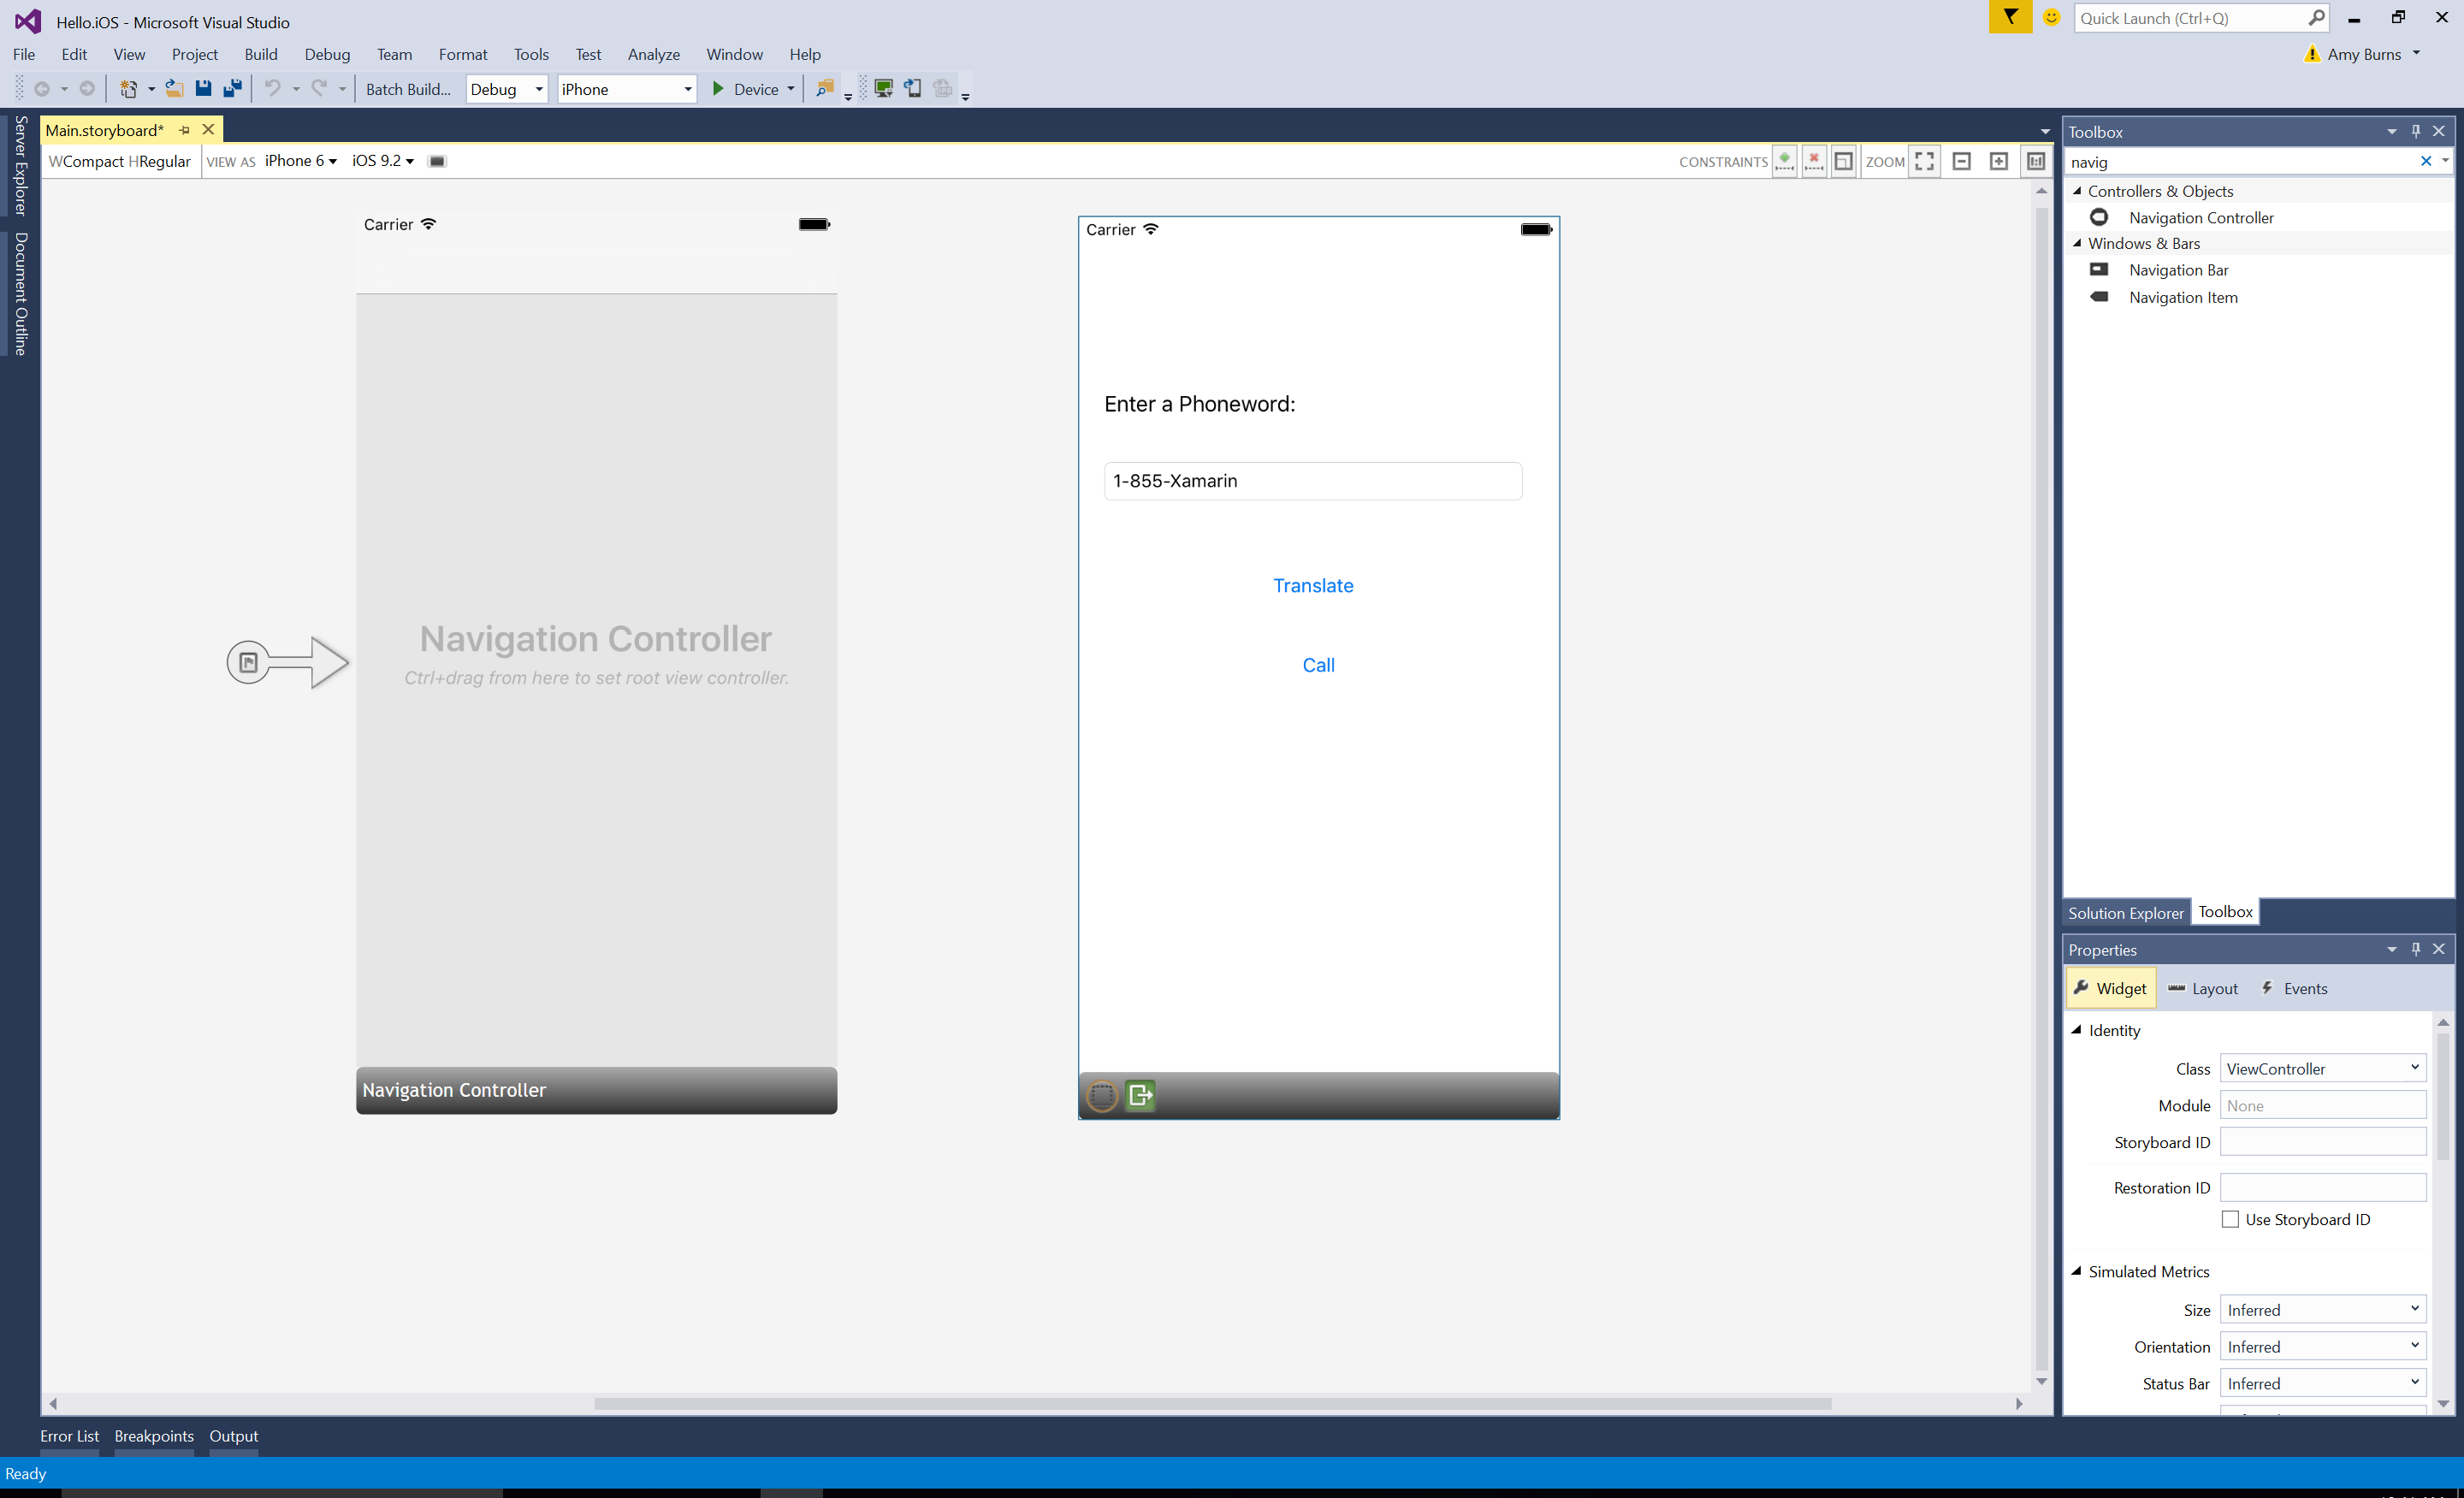Click the Layout tab in Properties panel
The height and width of the screenshot is (1498, 2464).
[x=2214, y=987]
